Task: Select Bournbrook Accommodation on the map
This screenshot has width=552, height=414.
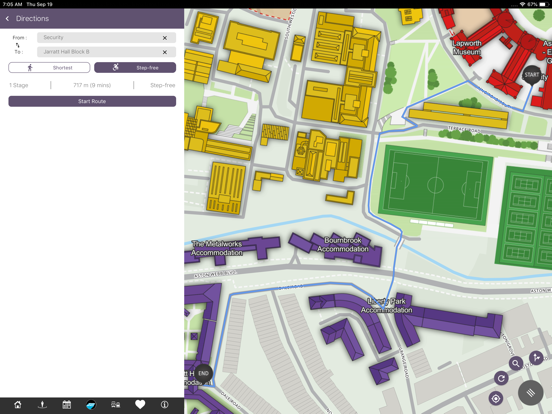Action: coord(343,245)
